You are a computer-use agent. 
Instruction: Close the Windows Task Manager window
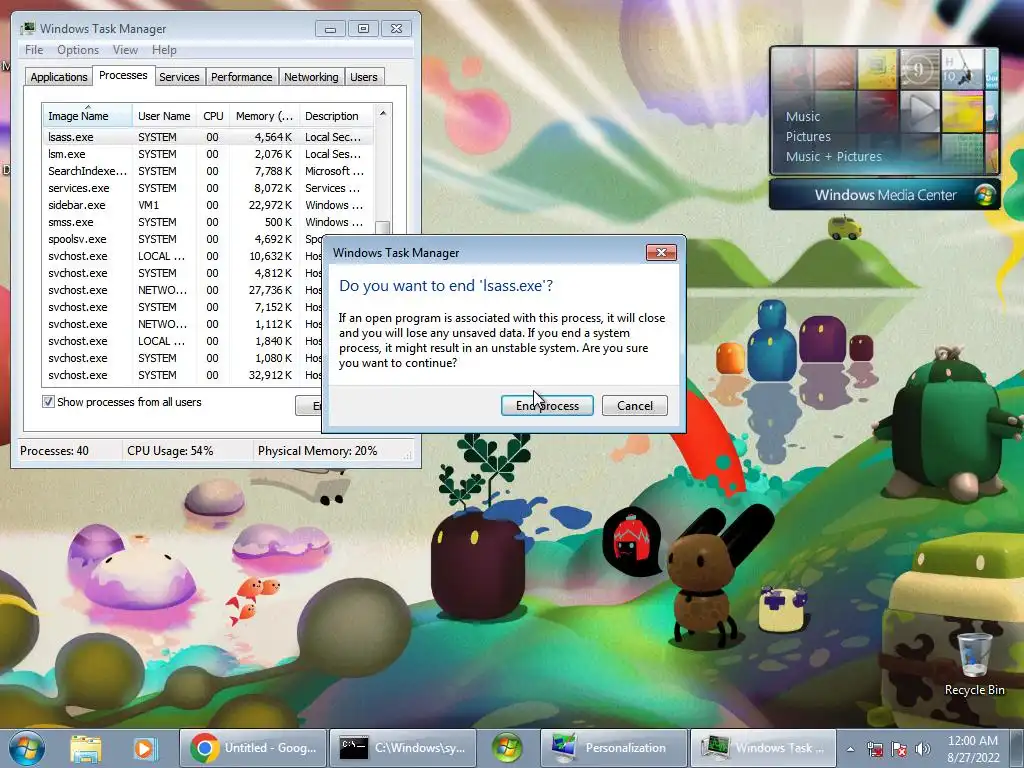click(396, 29)
